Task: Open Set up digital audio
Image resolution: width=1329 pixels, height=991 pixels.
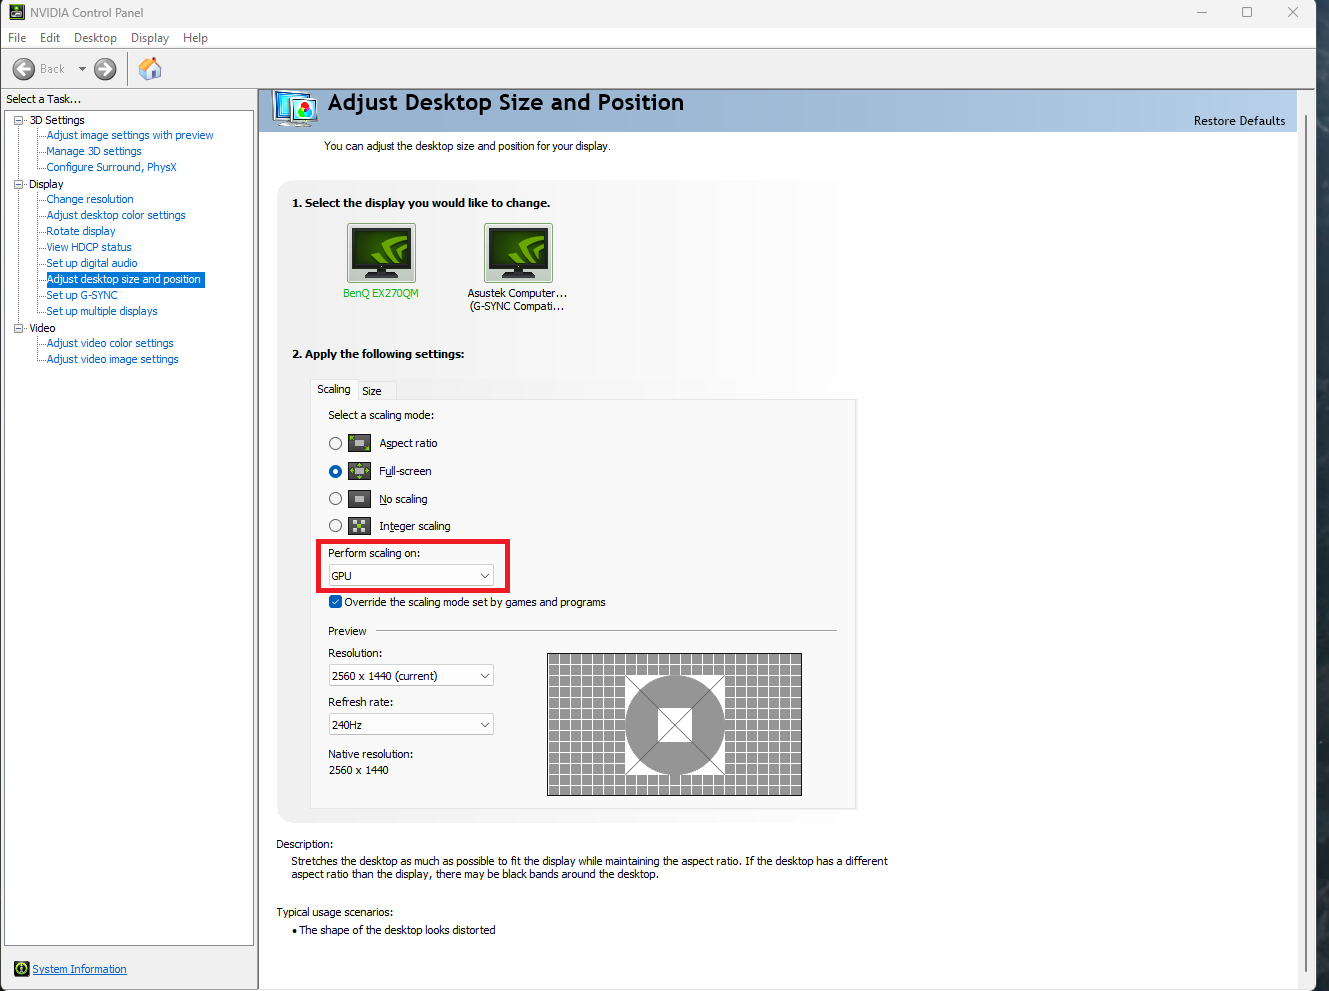Action: point(92,263)
